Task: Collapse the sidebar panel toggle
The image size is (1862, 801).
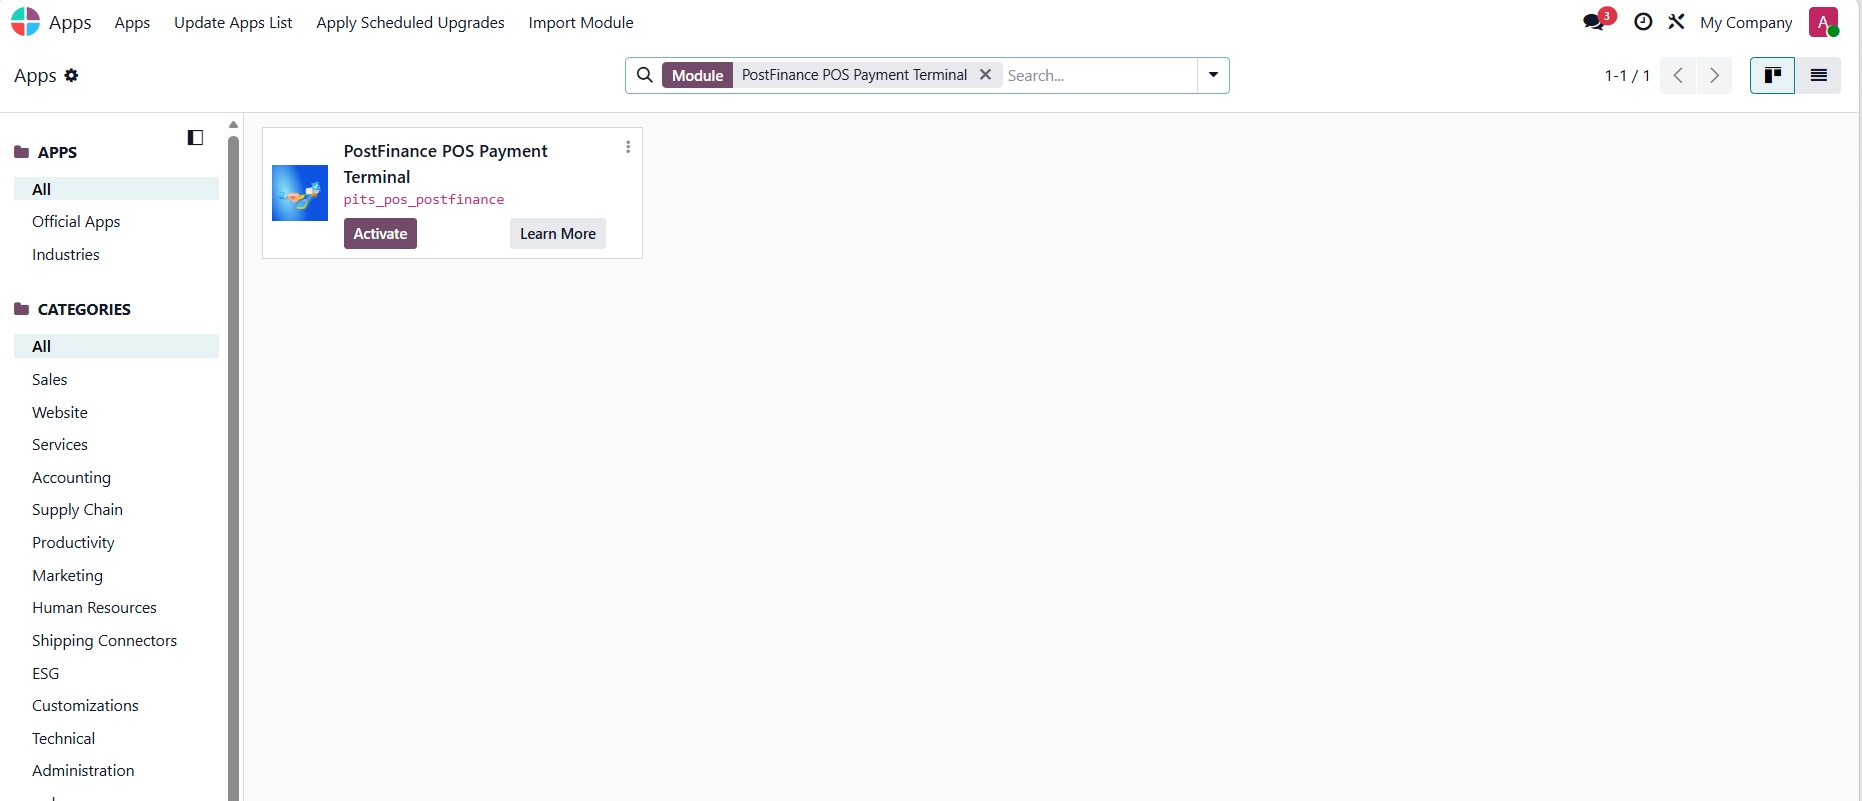Action: coord(195,138)
